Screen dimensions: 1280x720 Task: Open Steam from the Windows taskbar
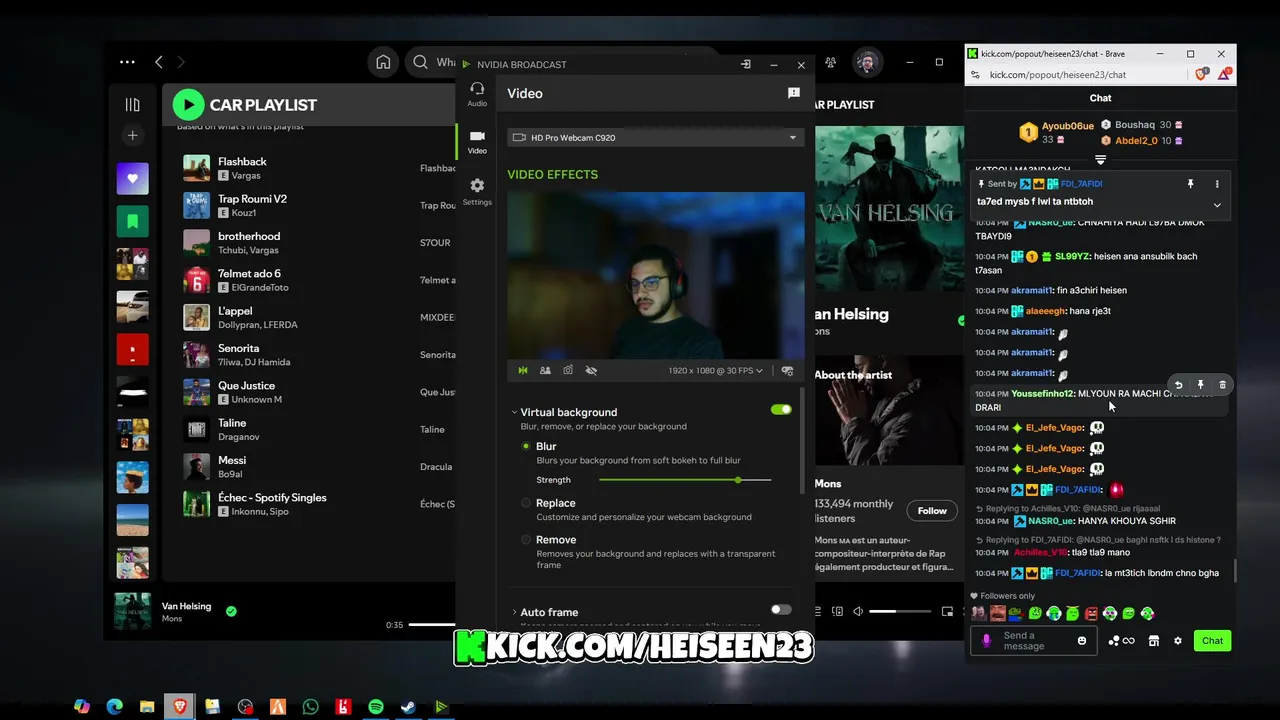click(408, 707)
